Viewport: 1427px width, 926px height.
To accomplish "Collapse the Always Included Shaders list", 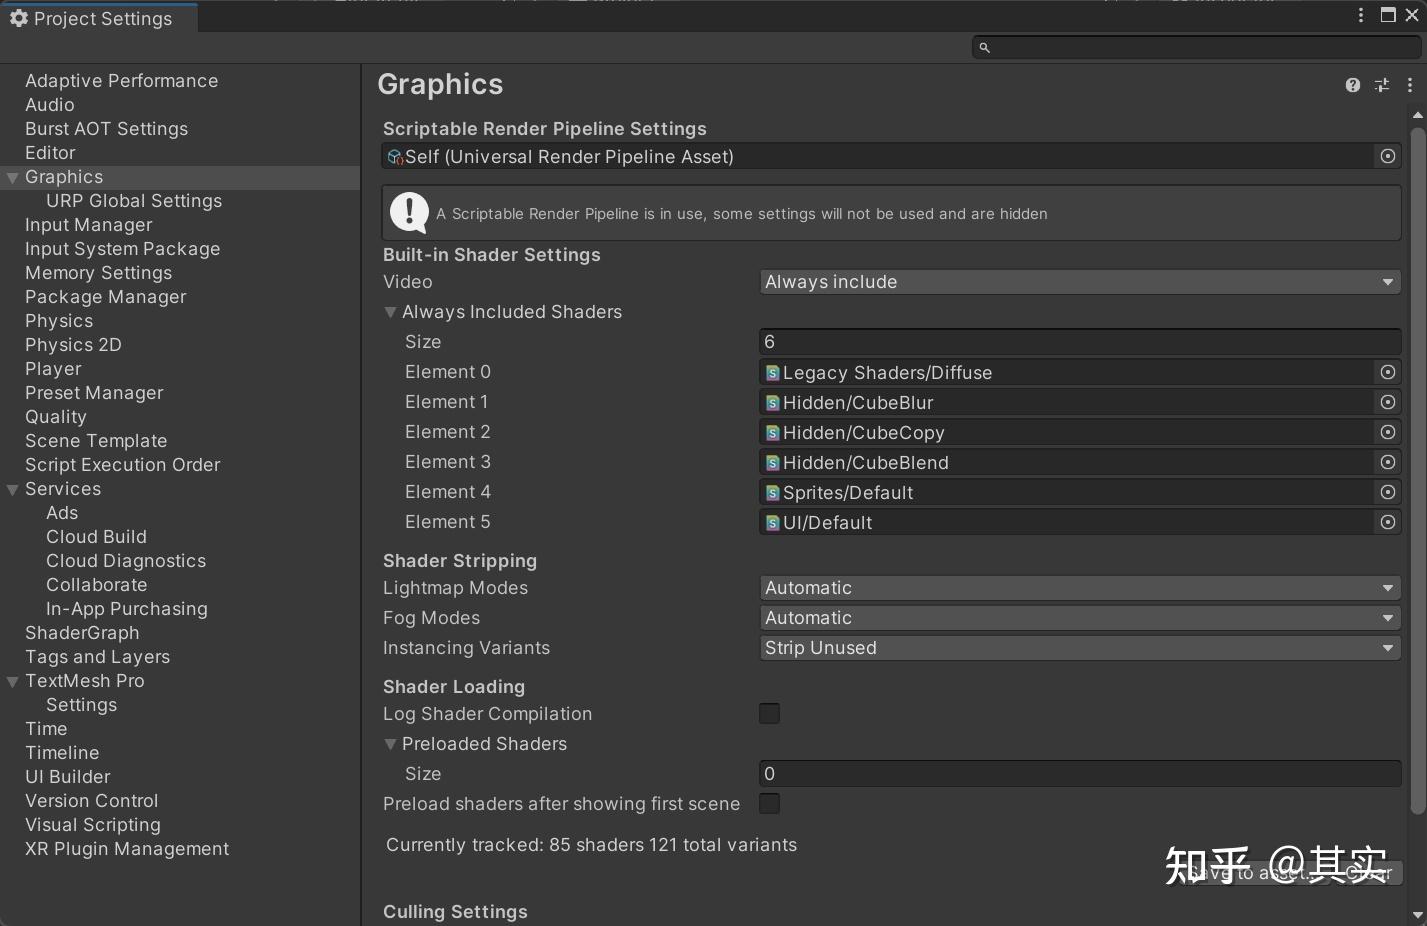I will click(390, 312).
